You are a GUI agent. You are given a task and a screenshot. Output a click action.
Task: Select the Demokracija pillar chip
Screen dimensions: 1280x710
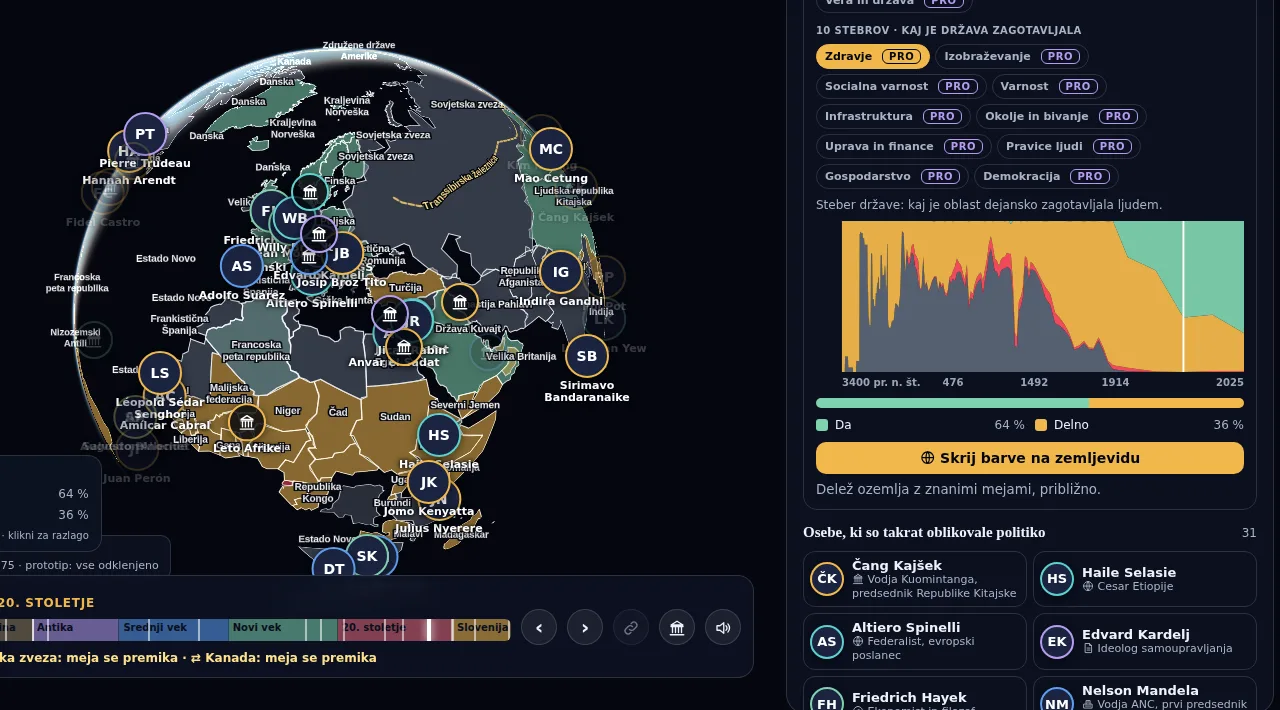point(1046,177)
